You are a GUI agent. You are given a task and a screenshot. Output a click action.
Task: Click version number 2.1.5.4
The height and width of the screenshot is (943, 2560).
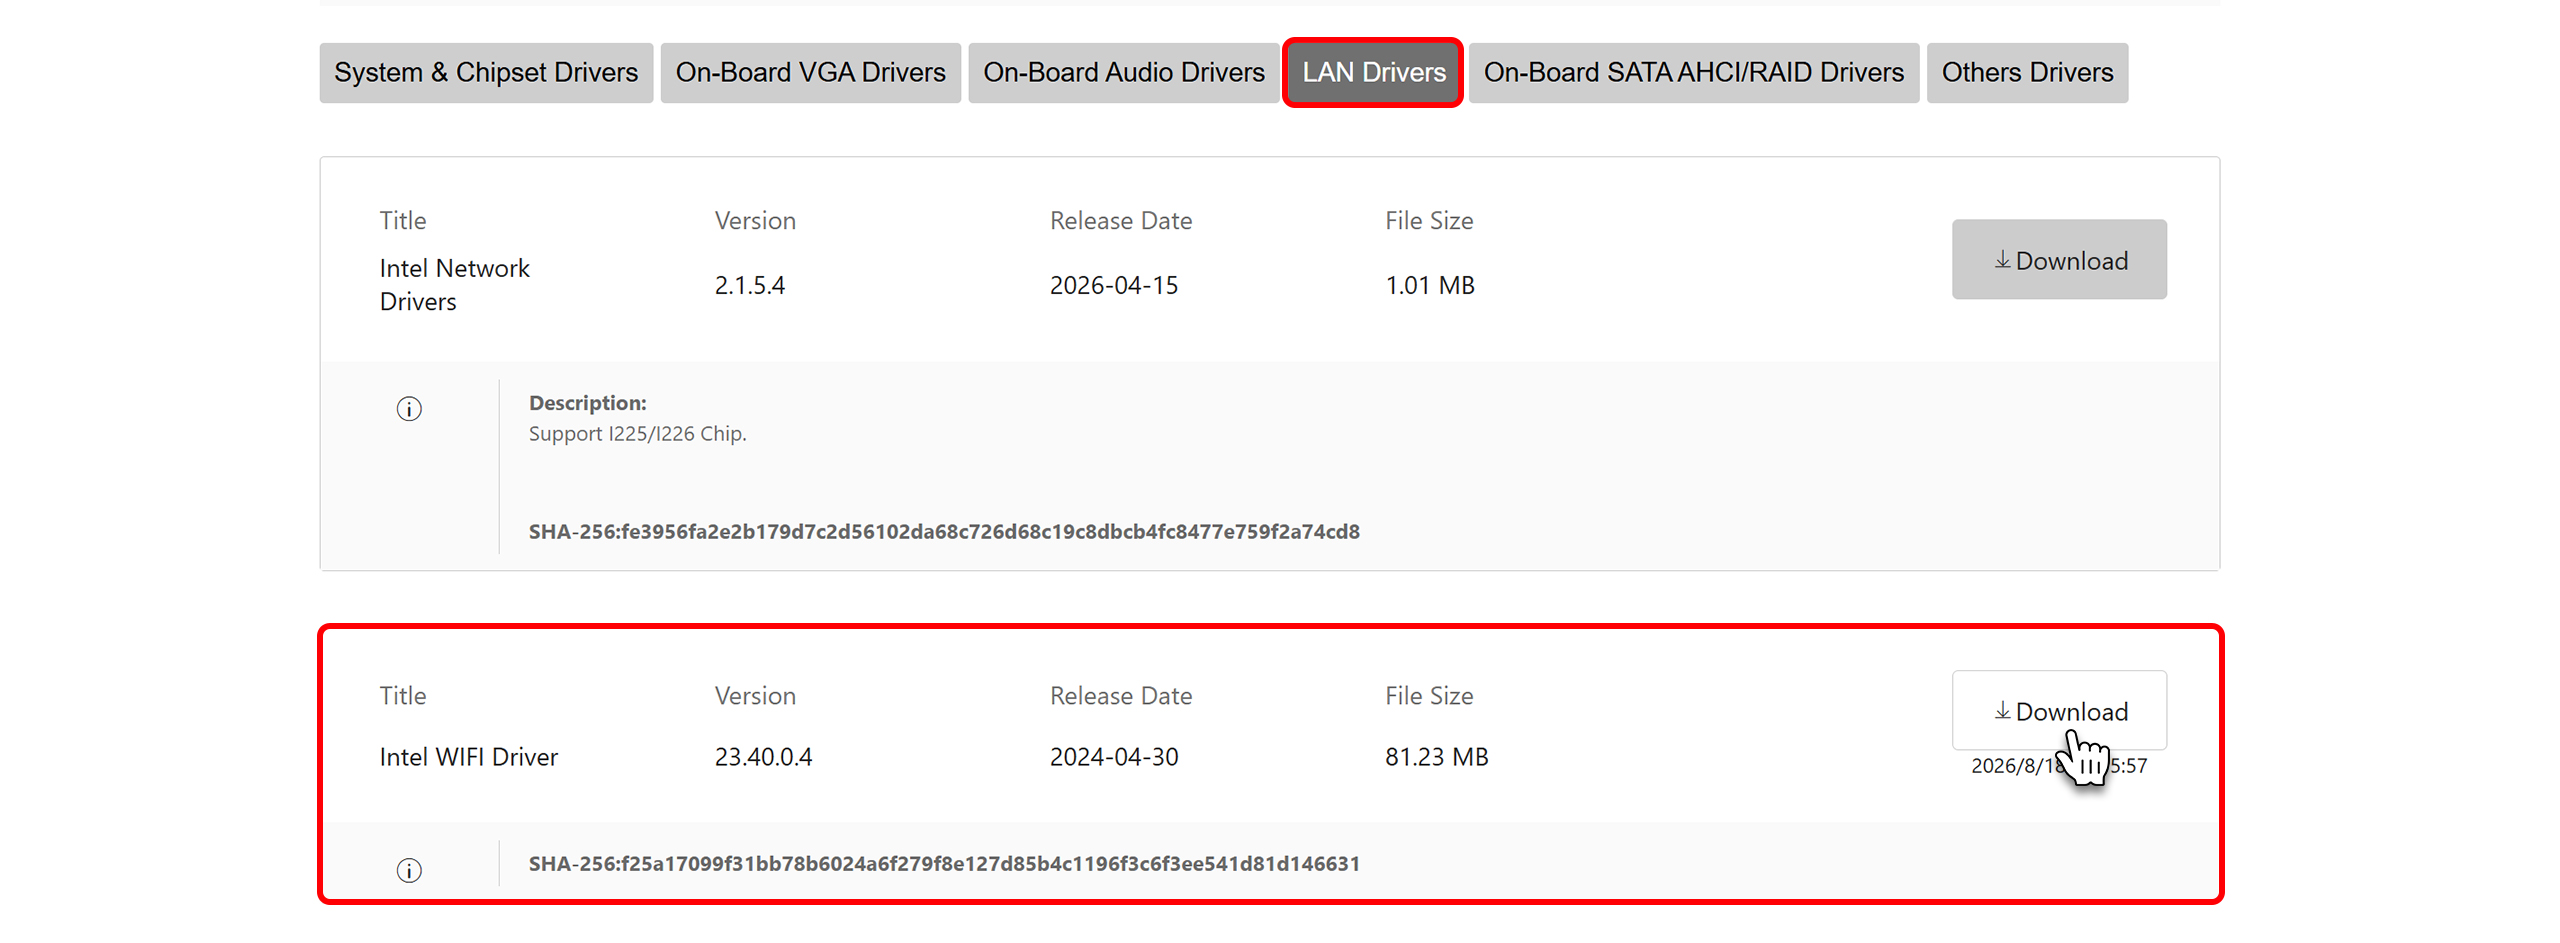750,286
